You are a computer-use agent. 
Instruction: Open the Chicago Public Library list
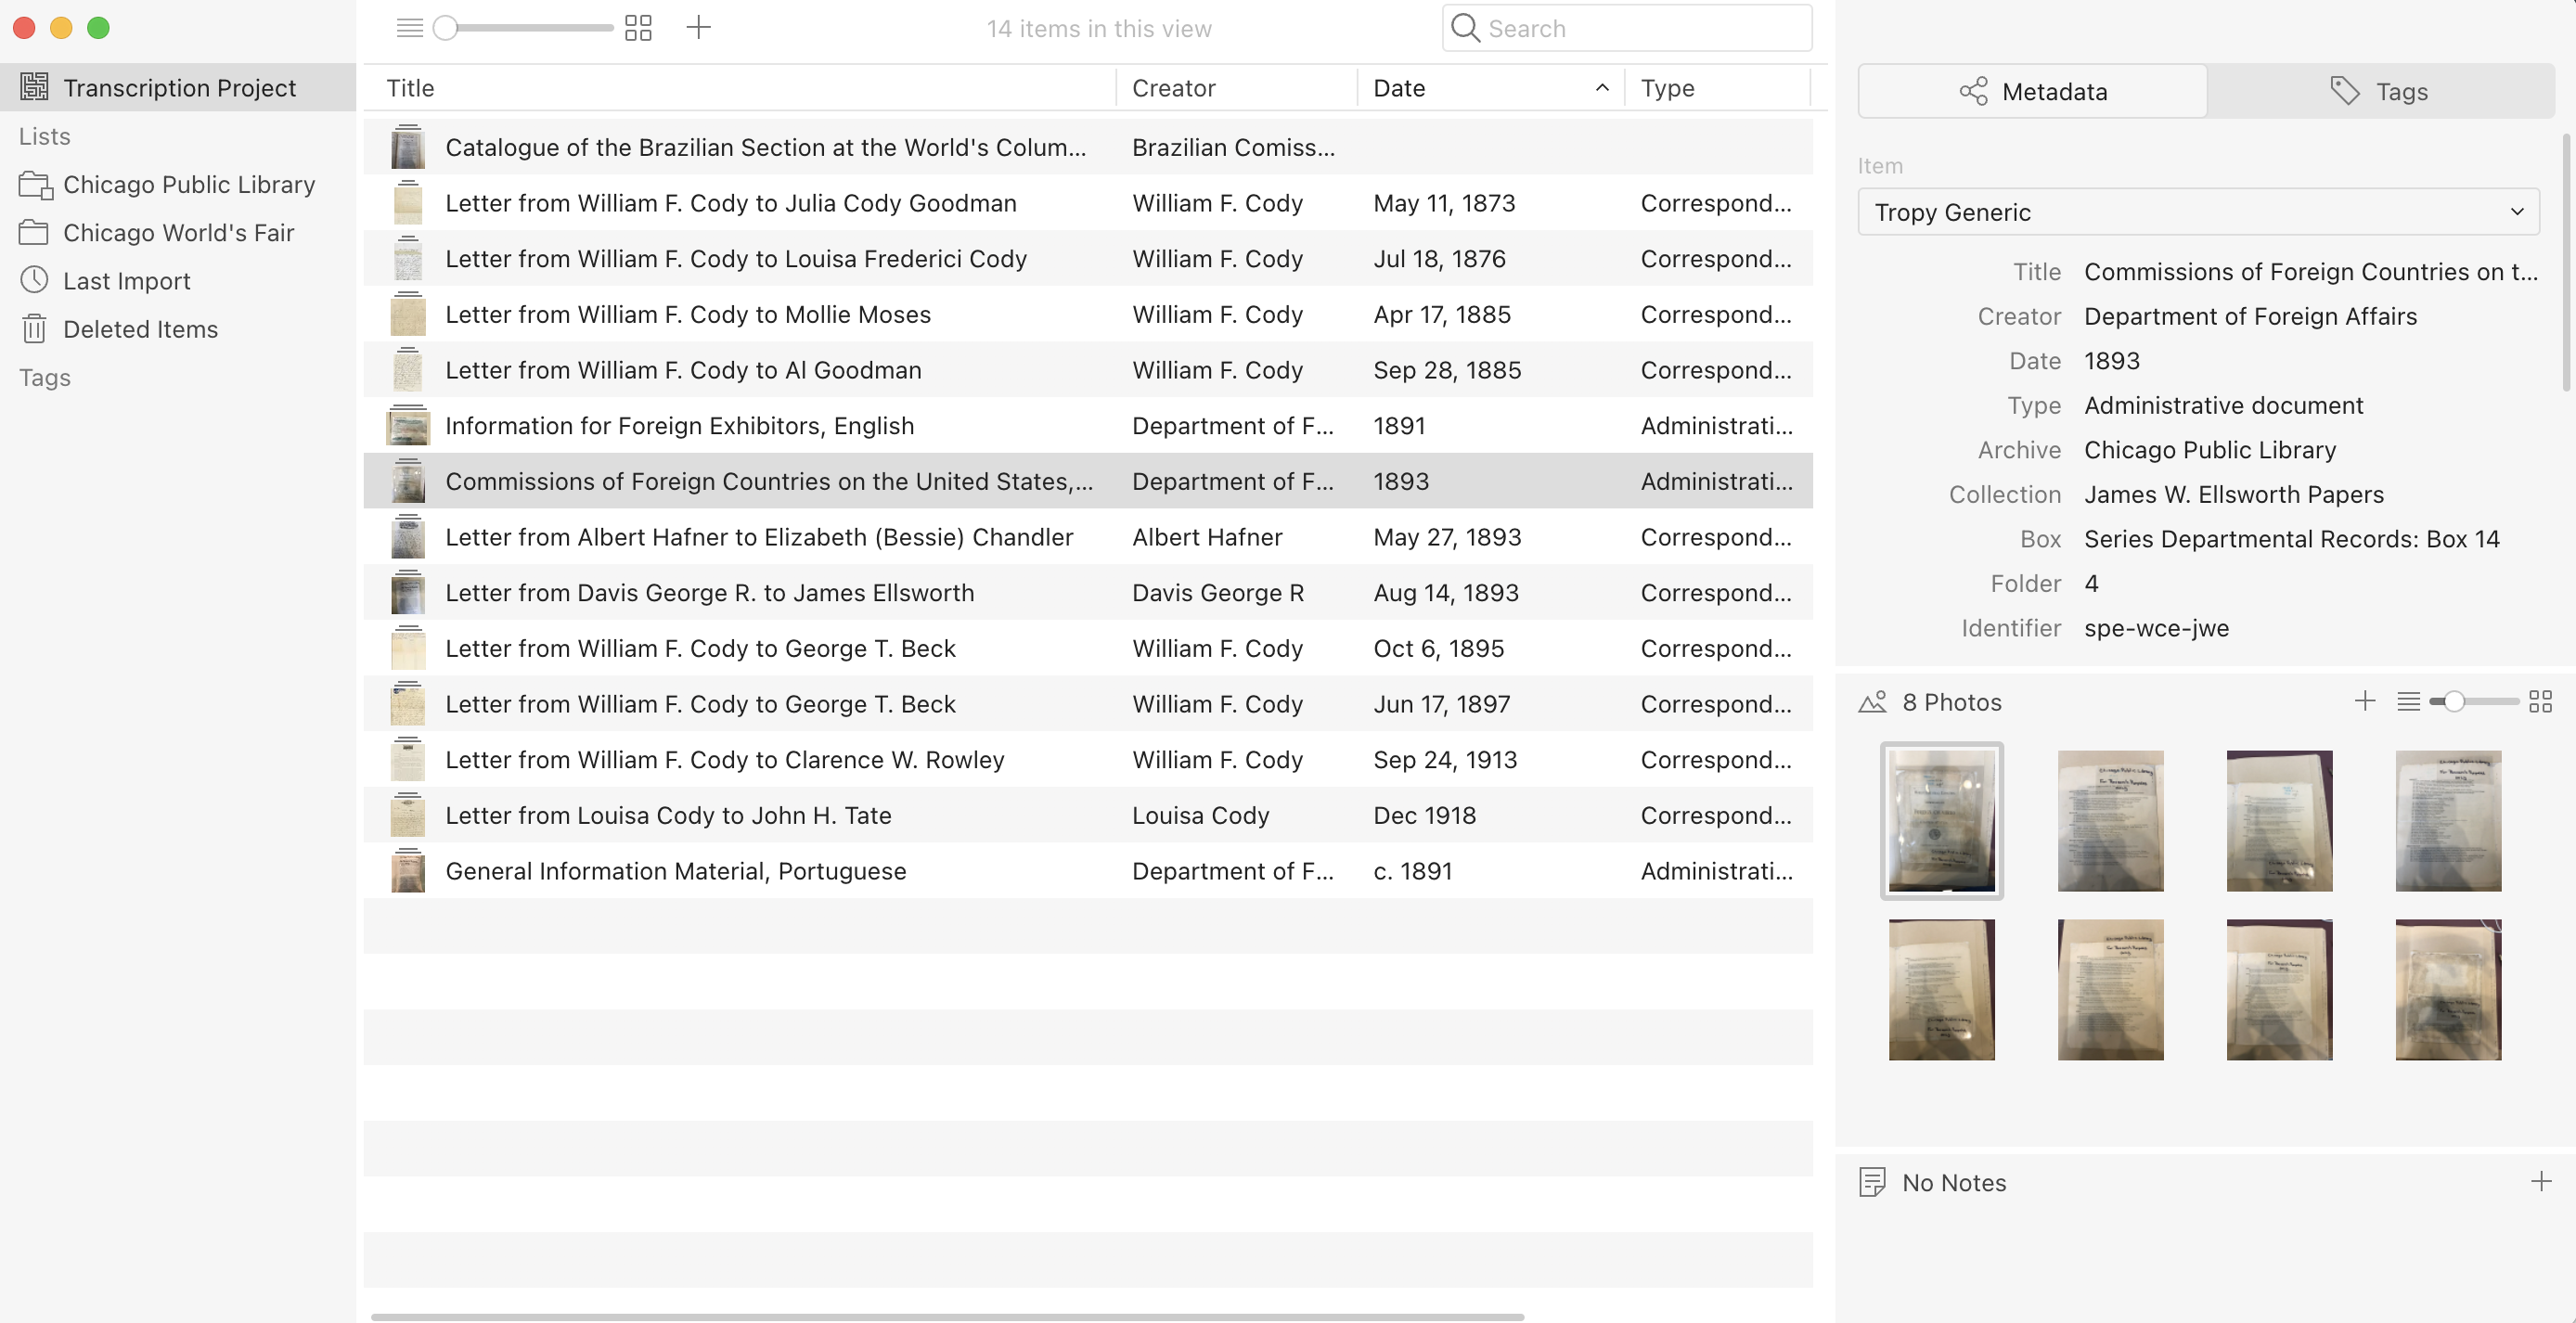coord(188,185)
